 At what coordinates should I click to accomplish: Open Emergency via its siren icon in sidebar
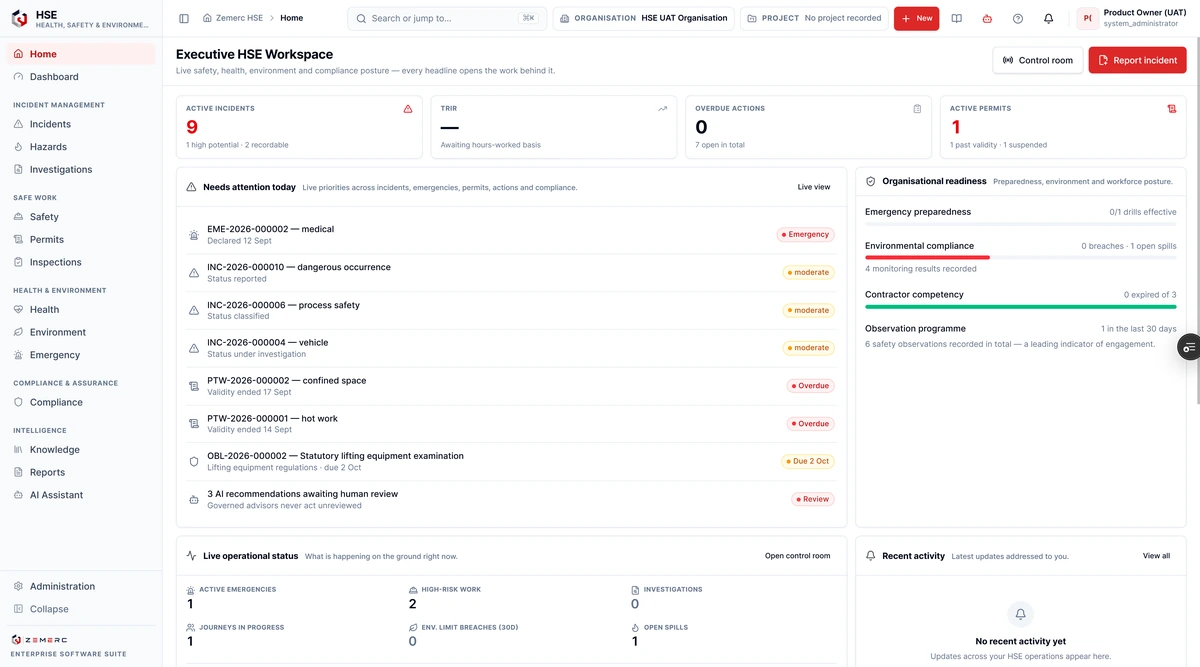coord(19,355)
